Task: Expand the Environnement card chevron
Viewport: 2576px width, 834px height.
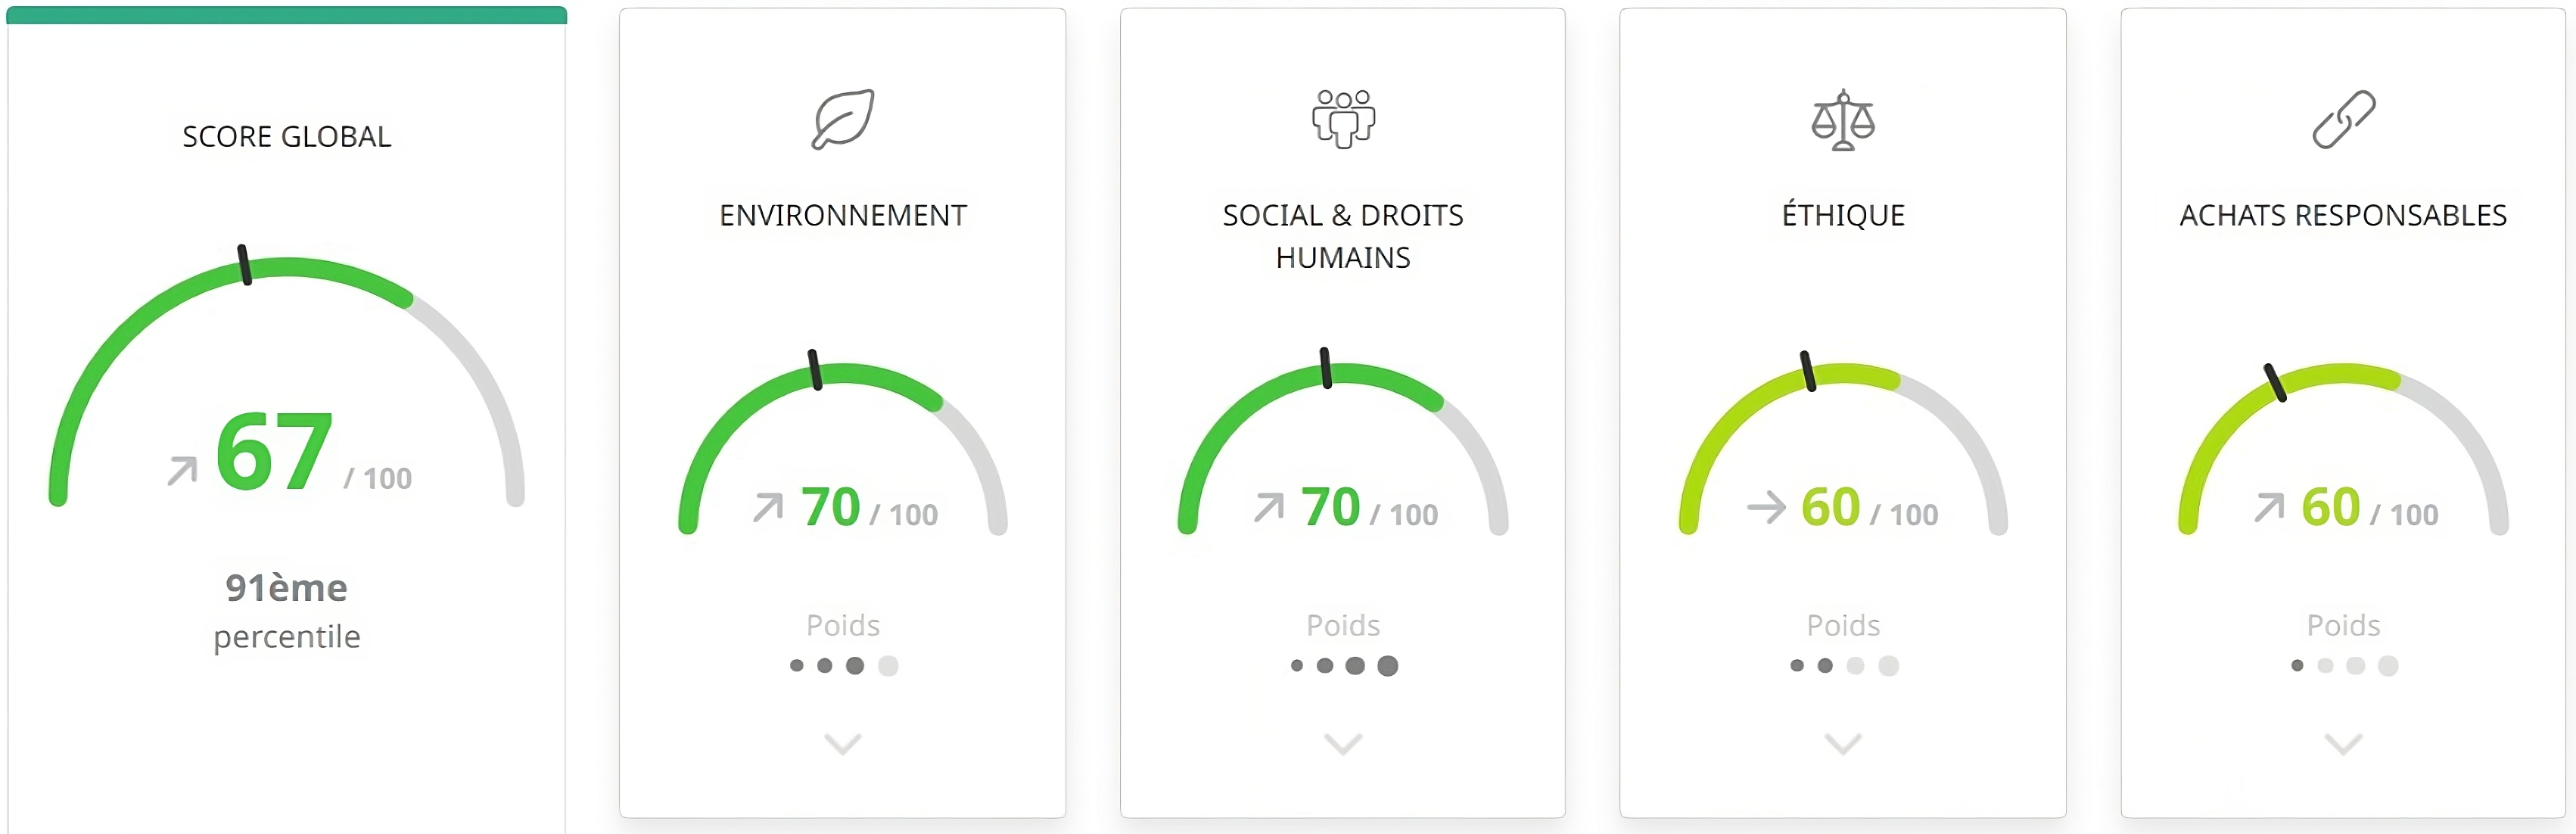Action: coord(842,744)
